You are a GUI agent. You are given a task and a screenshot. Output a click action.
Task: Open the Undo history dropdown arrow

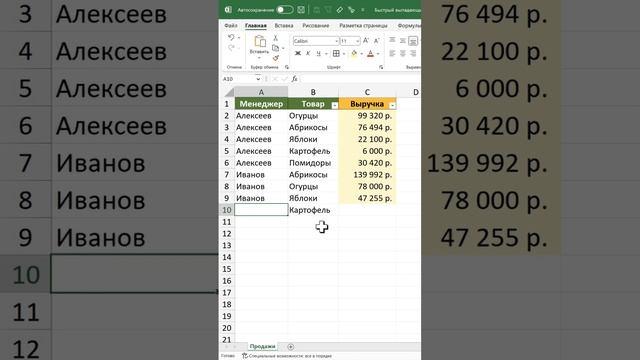(x=239, y=38)
